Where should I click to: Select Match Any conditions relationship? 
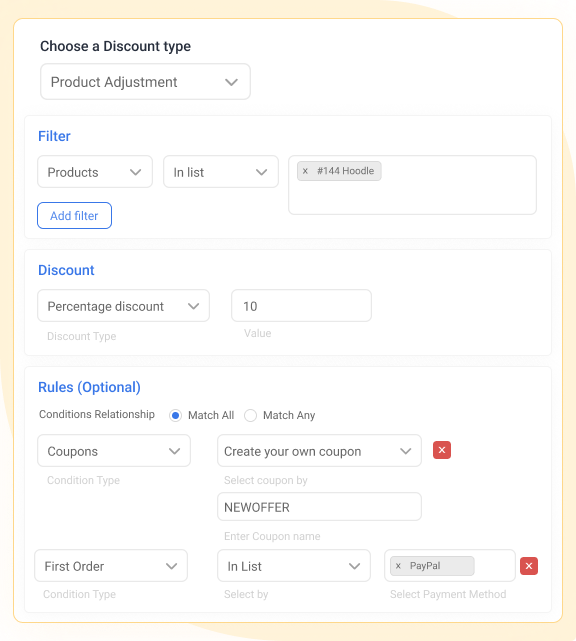[x=251, y=415]
